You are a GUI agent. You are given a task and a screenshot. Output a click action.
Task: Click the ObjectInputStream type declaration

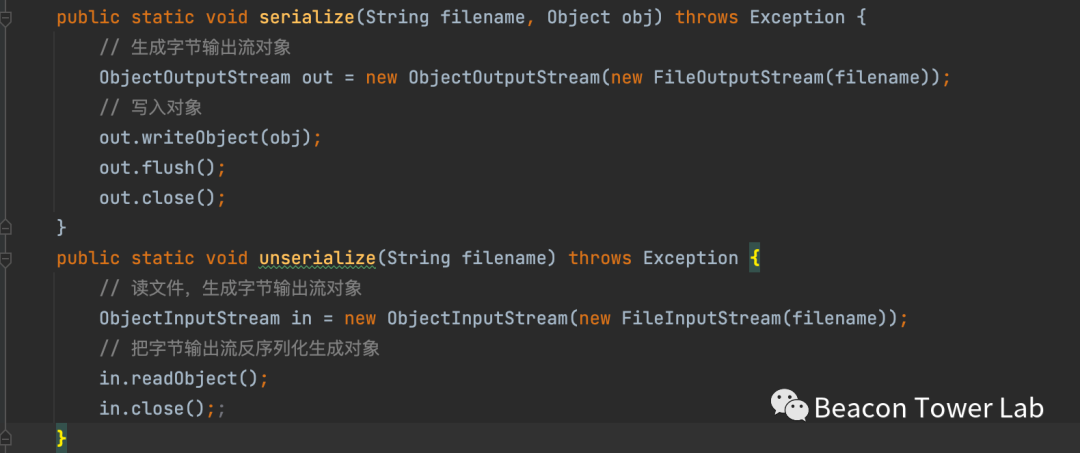click(189, 318)
